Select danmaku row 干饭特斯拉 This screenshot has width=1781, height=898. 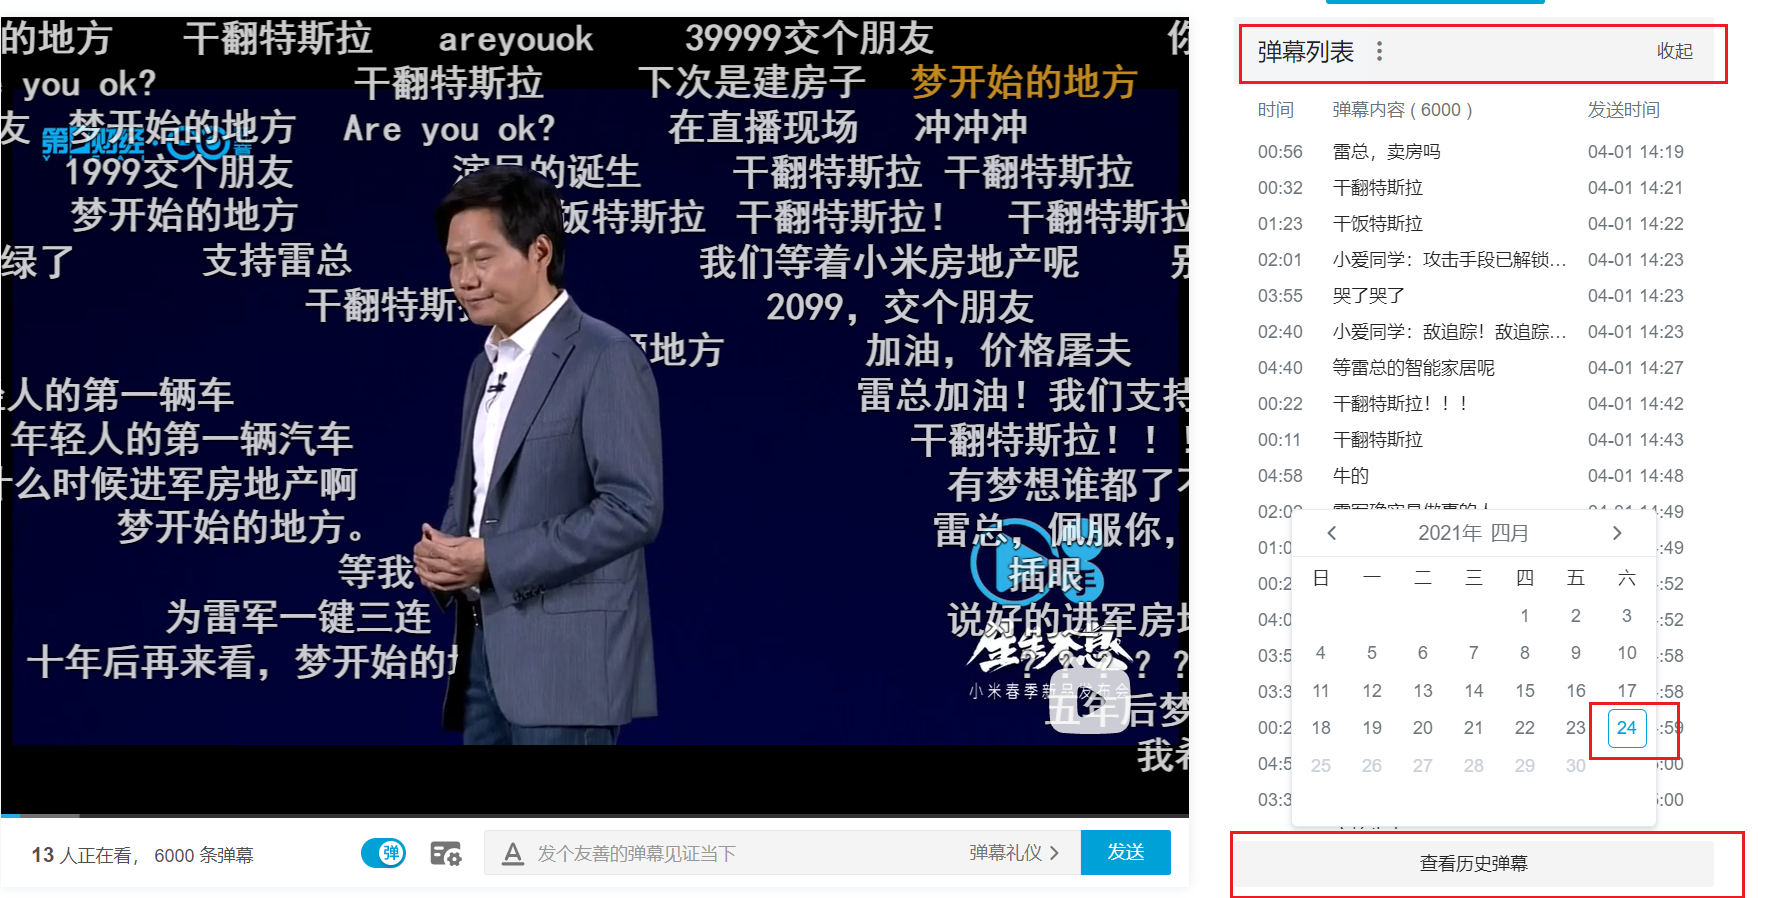click(x=1473, y=224)
